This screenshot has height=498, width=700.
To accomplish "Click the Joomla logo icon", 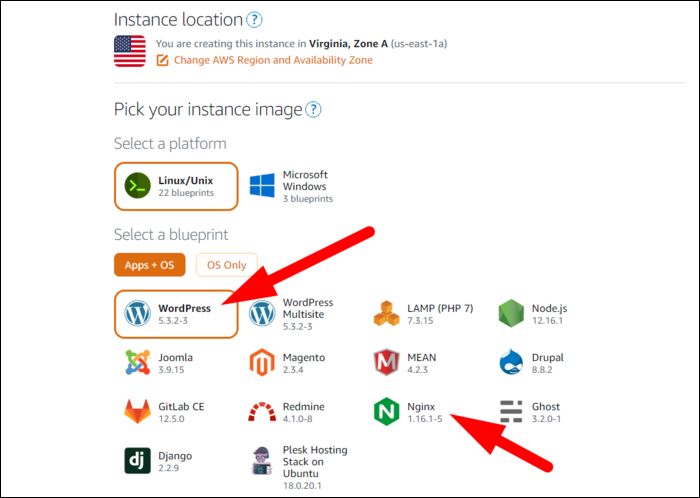I will point(138,362).
